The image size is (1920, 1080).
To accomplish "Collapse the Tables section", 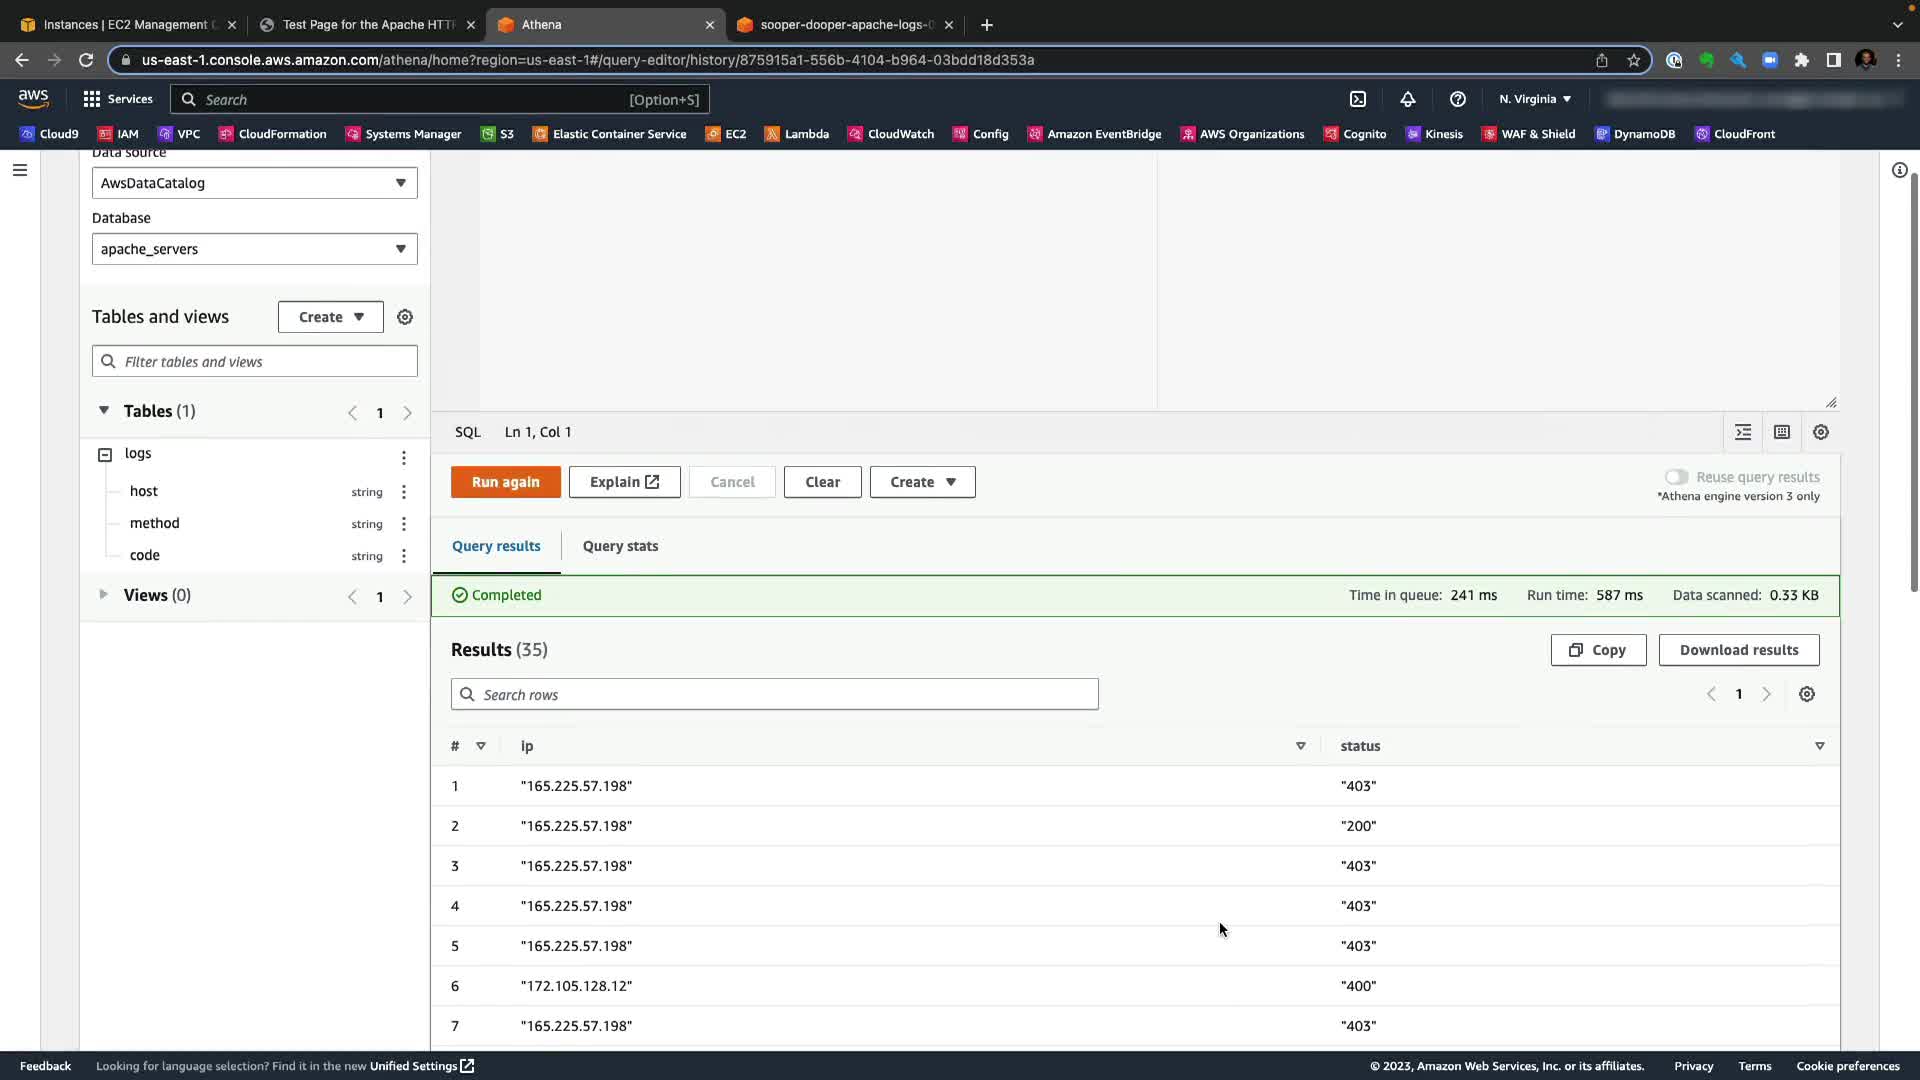I will point(104,411).
